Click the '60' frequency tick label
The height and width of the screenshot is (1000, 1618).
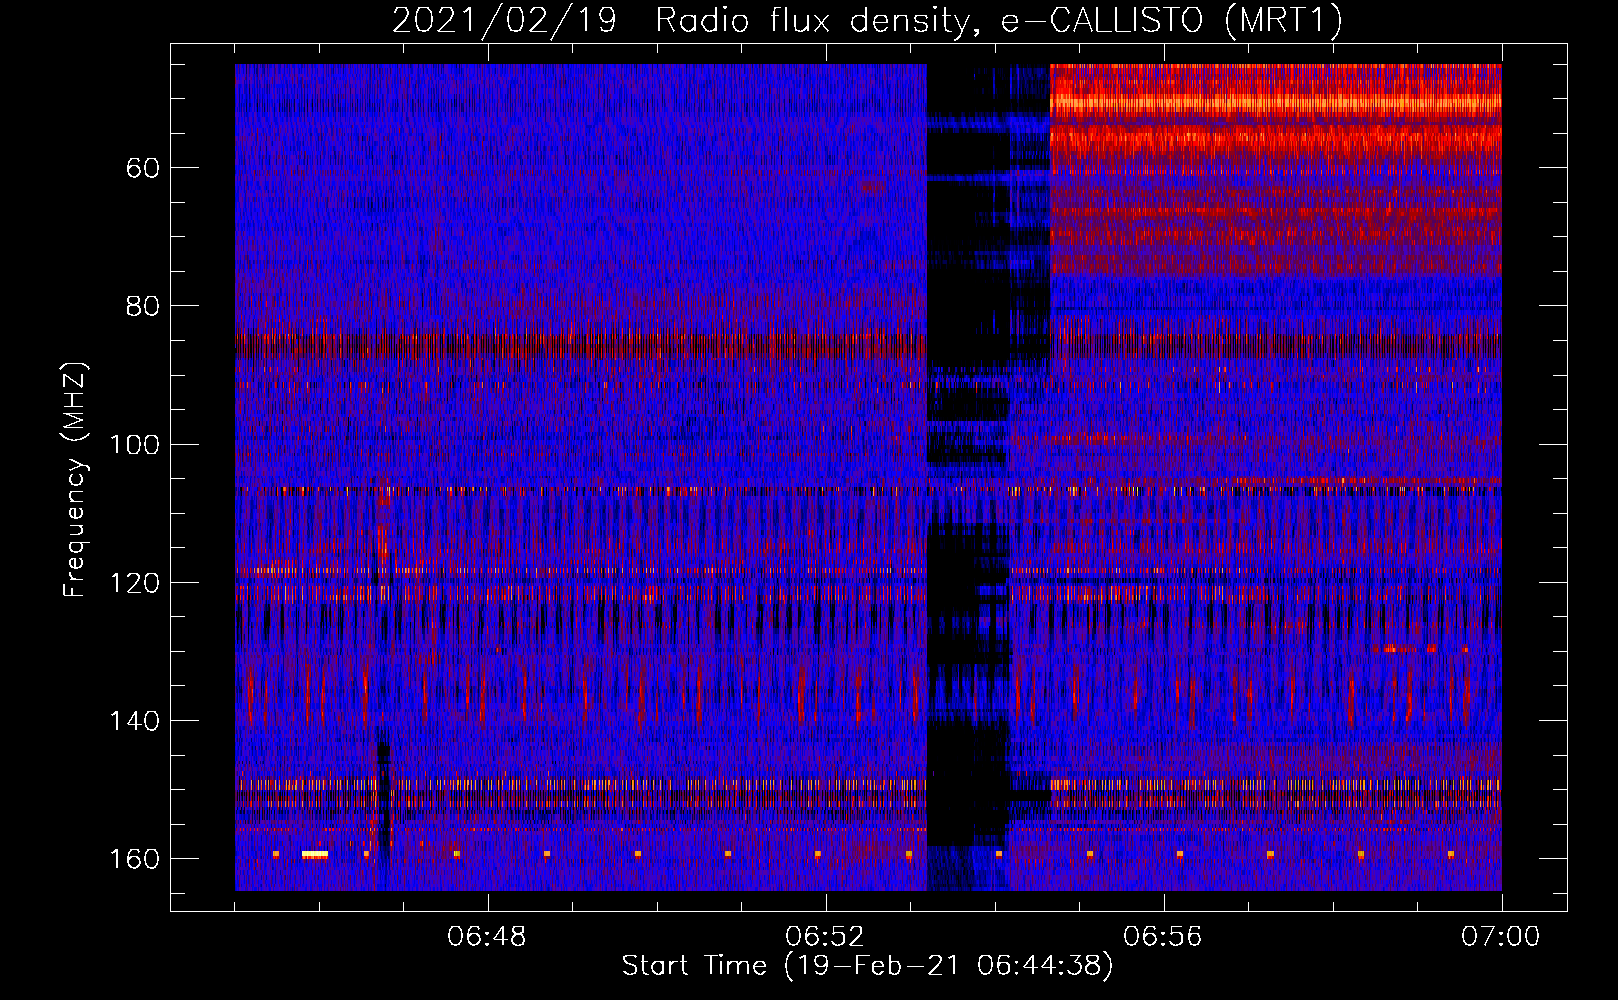point(143,168)
